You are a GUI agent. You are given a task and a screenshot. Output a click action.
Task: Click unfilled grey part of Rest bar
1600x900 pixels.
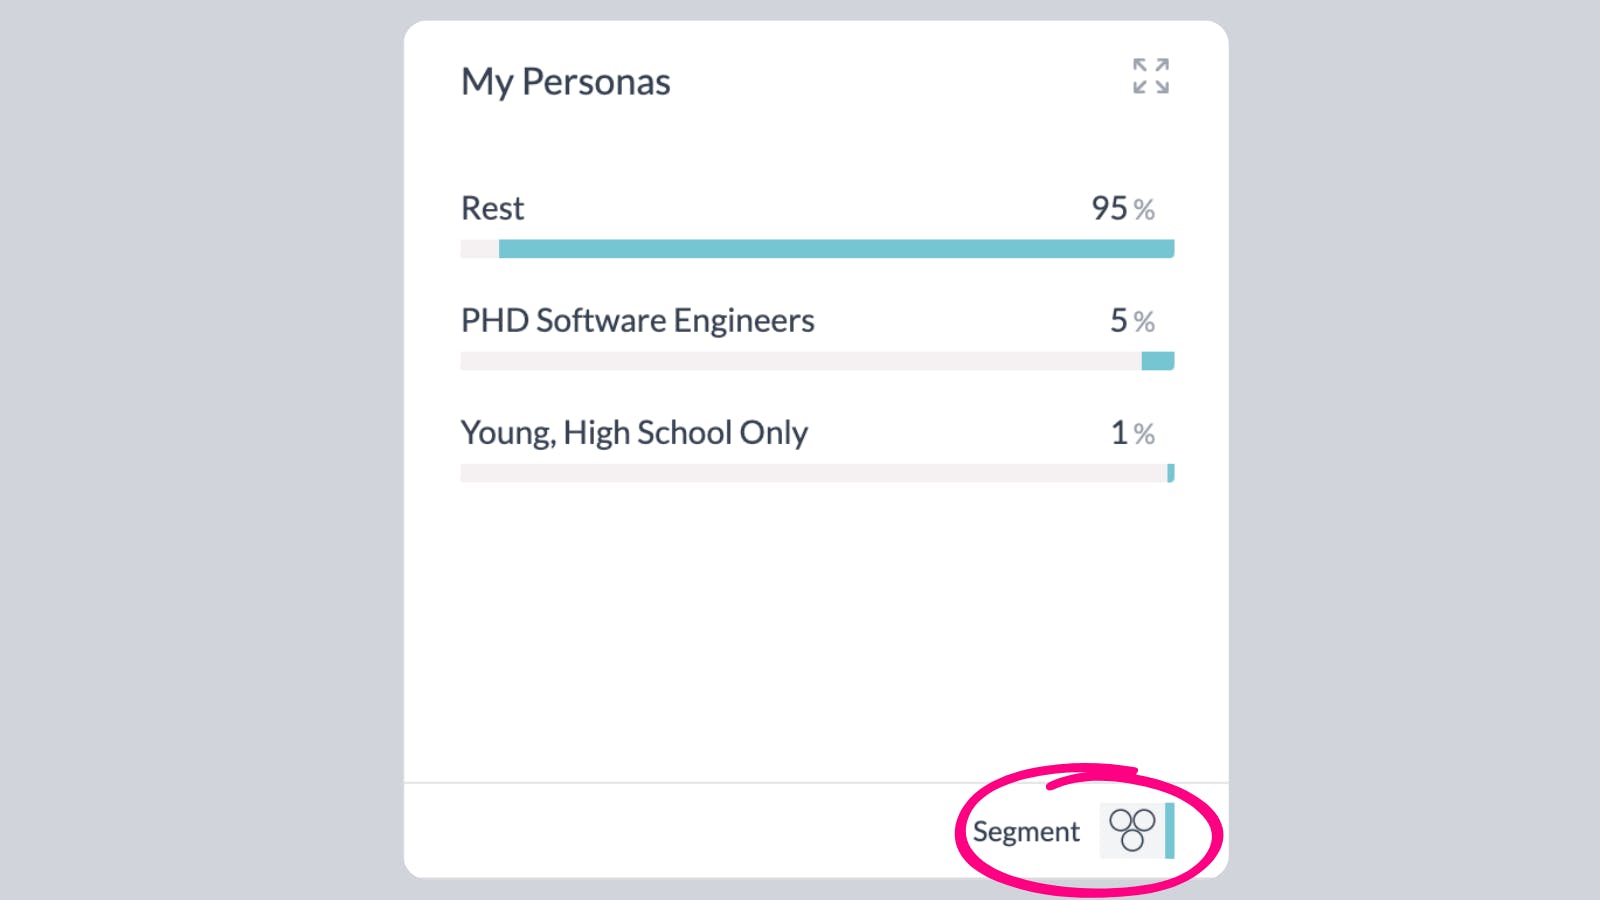[479, 249]
